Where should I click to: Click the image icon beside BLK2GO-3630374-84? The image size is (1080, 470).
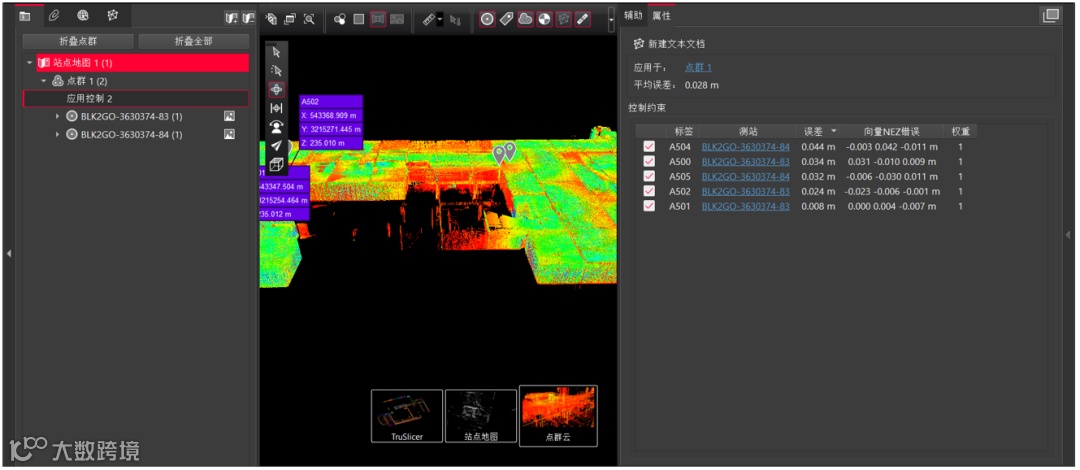pos(230,134)
